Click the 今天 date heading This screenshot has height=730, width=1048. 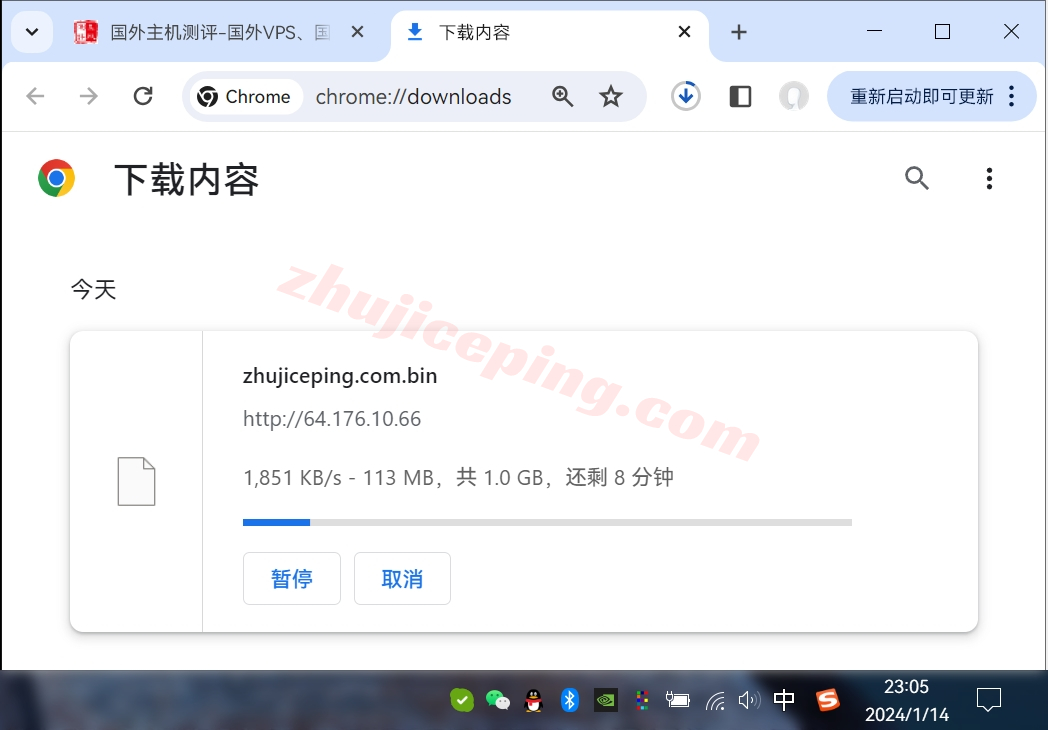pyautogui.click(x=94, y=289)
